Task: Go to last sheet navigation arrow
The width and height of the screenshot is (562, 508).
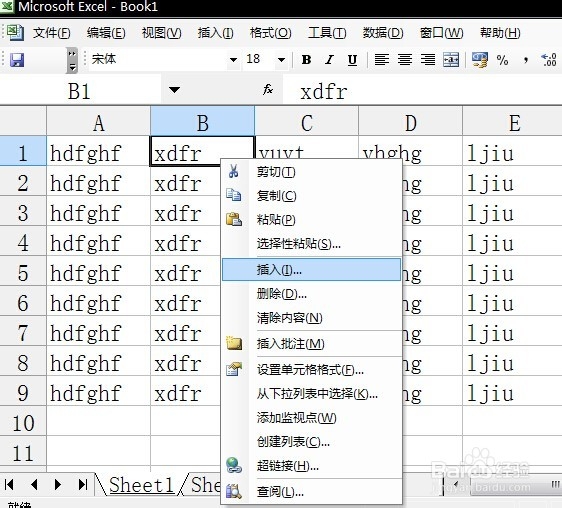Action: [82, 484]
